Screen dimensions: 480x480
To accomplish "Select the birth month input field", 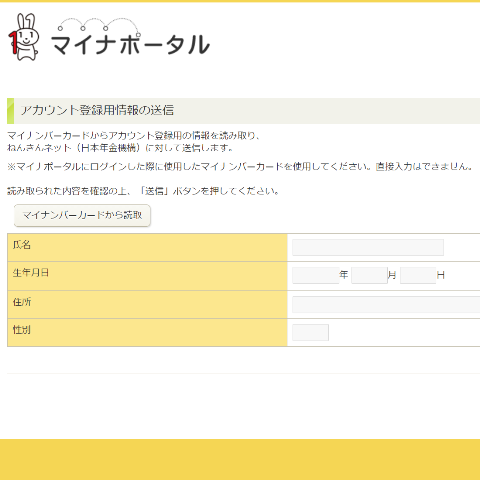I will [x=369, y=275].
